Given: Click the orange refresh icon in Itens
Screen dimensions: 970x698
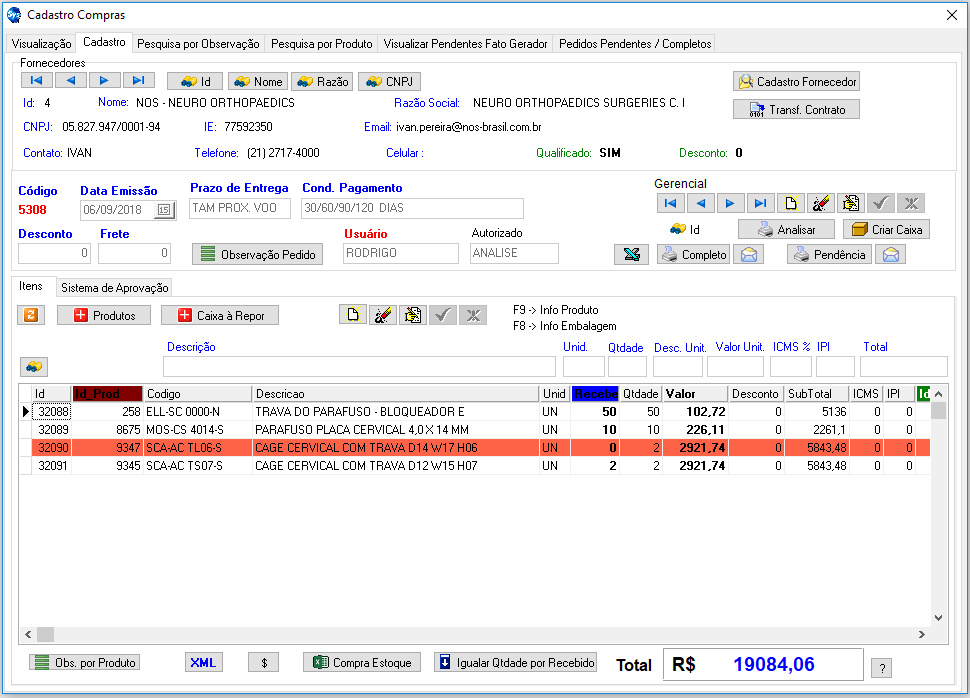Looking at the screenshot, I should 30,315.
